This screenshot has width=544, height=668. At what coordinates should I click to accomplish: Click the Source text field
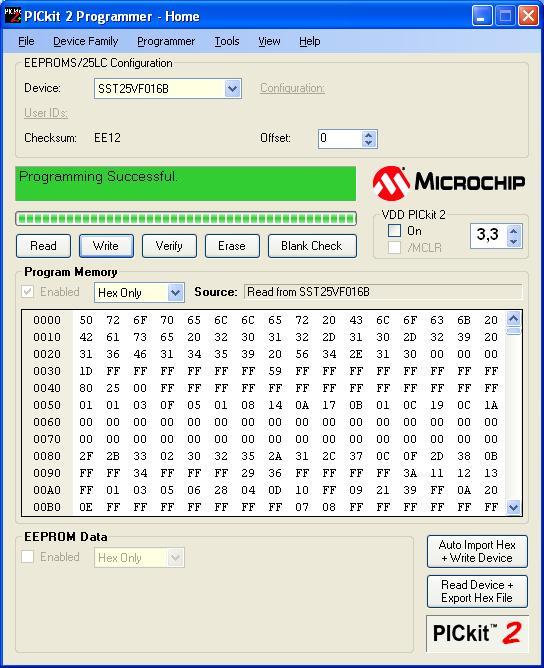coord(383,292)
